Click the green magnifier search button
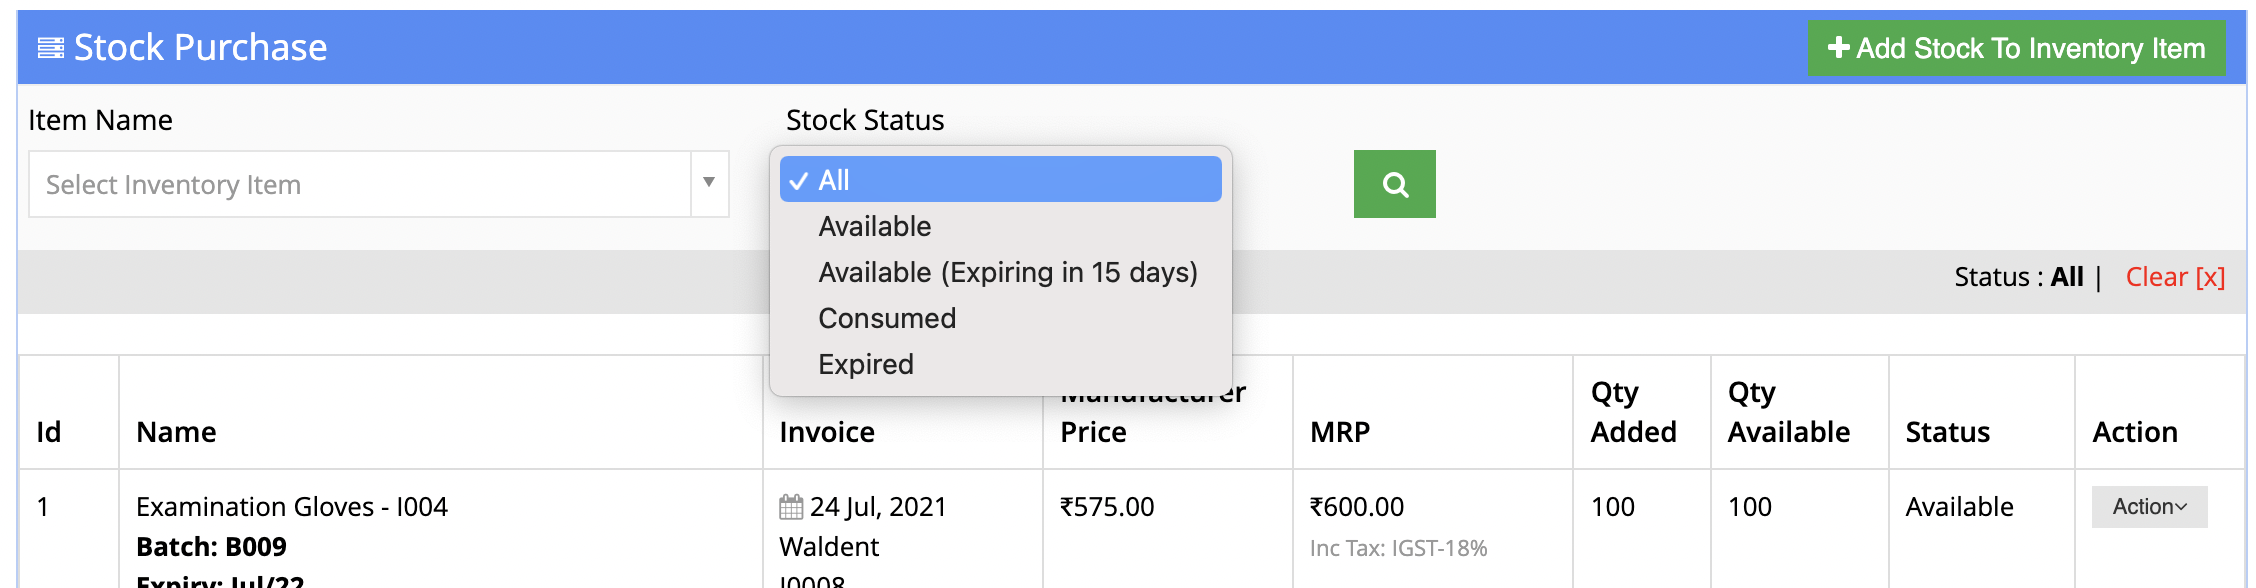Viewport: 2256px width, 588px height. [x=1394, y=184]
